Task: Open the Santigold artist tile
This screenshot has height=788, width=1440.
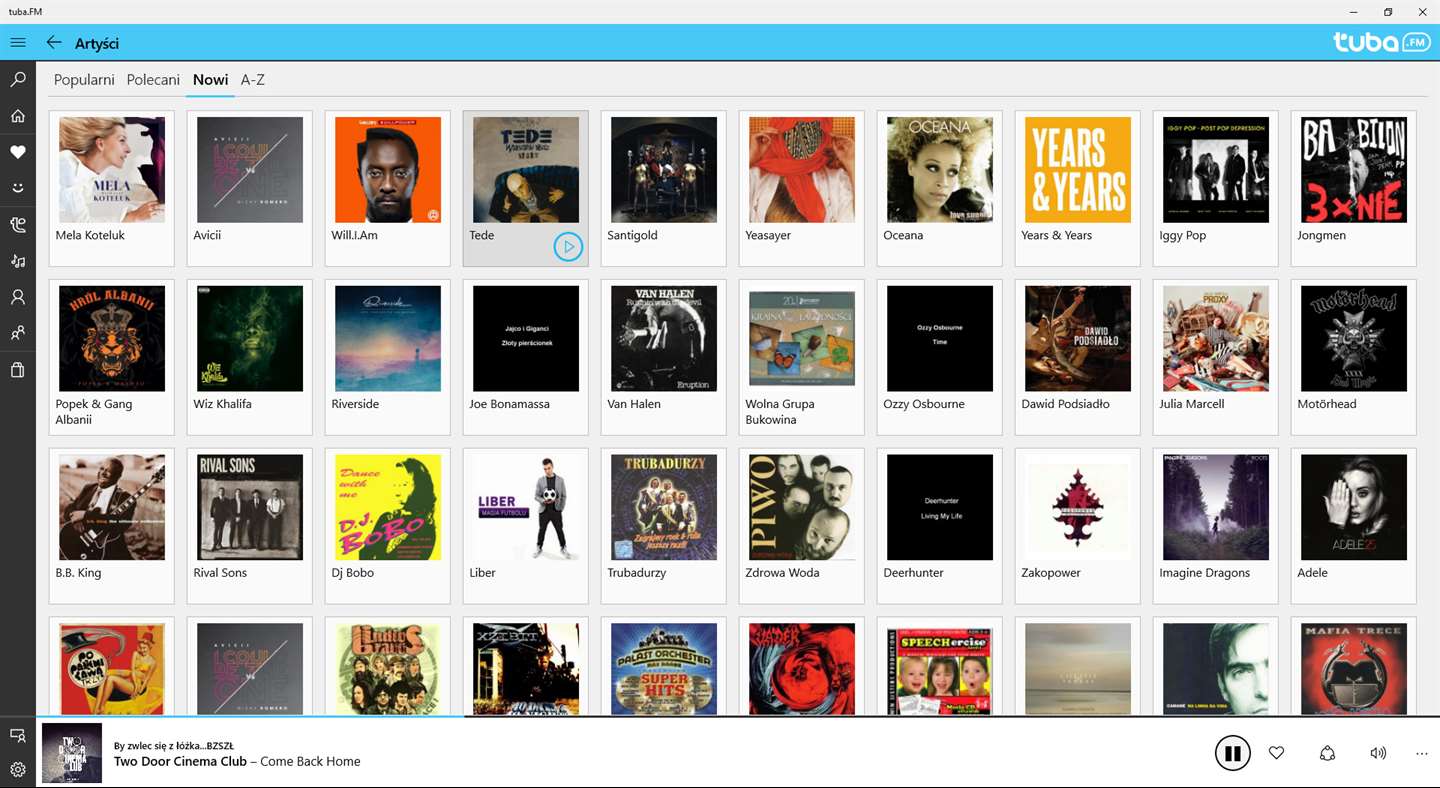Action: (x=664, y=188)
